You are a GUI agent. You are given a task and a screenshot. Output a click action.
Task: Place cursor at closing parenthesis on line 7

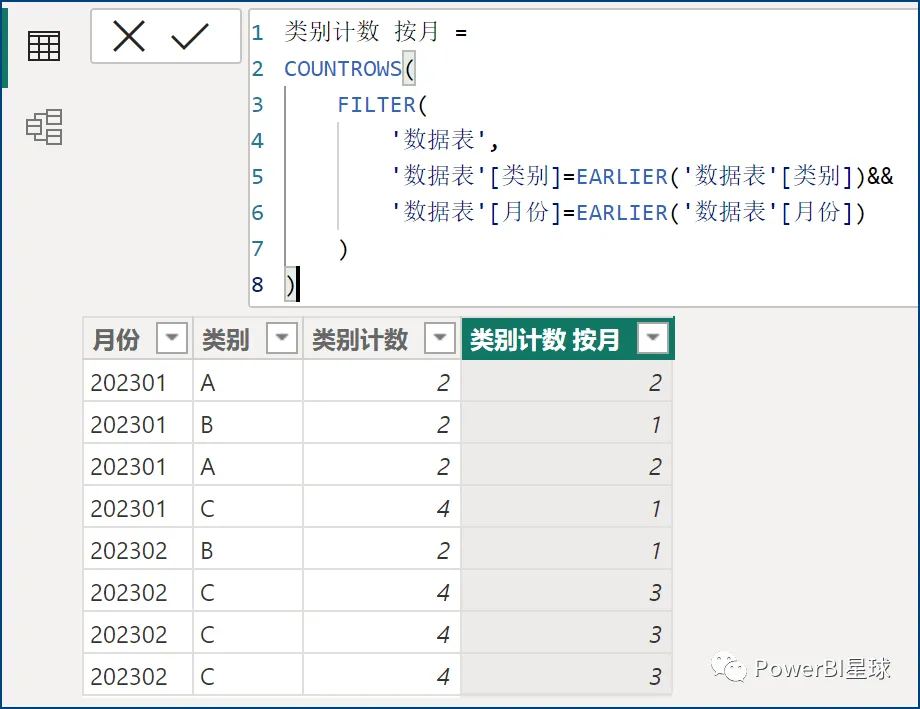click(x=343, y=249)
